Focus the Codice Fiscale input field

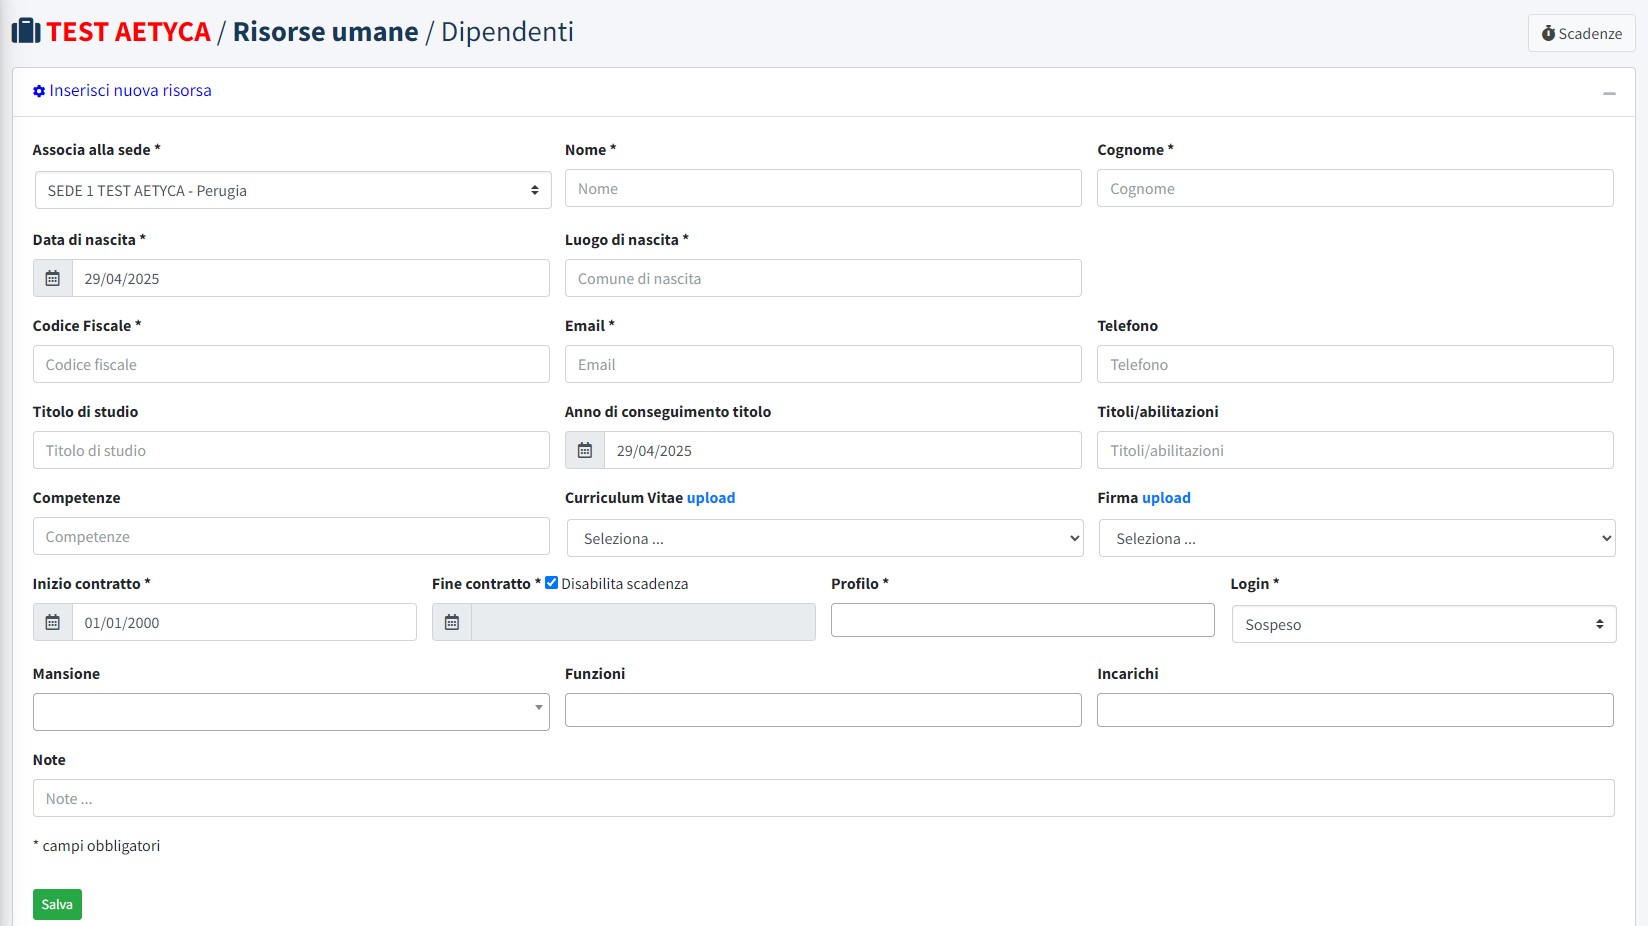(x=291, y=365)
